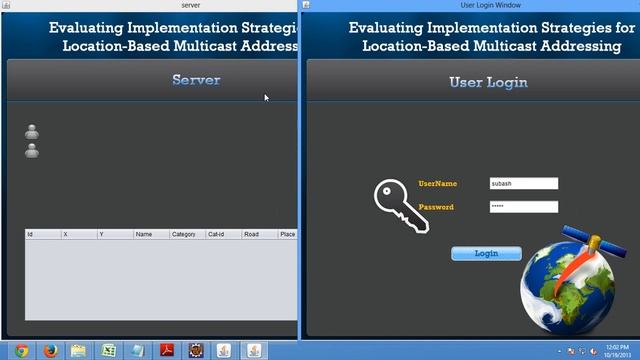Click the taskbar clock showing 12:02 PM
Screen dimensions: 640x360
617,351
